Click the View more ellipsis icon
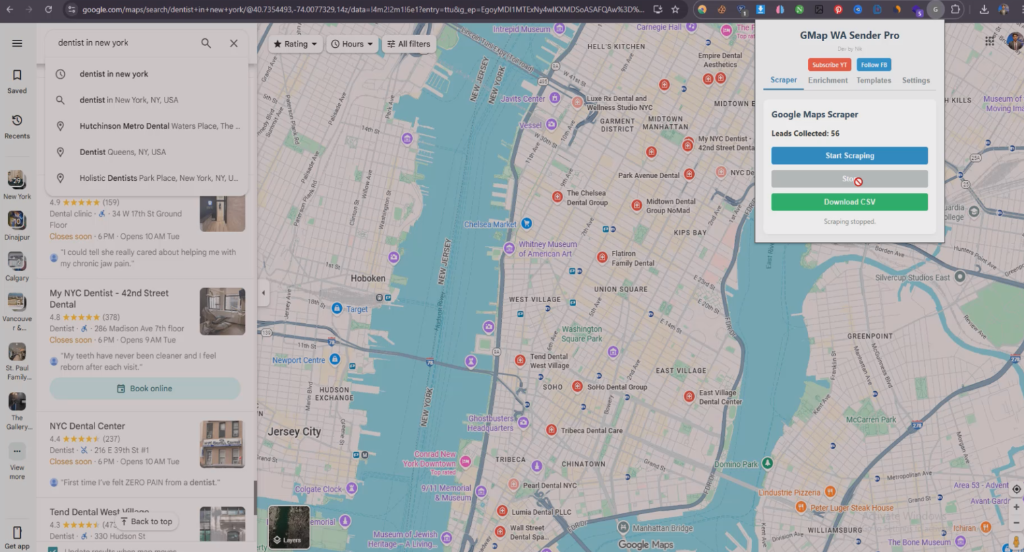 (17, 451)
